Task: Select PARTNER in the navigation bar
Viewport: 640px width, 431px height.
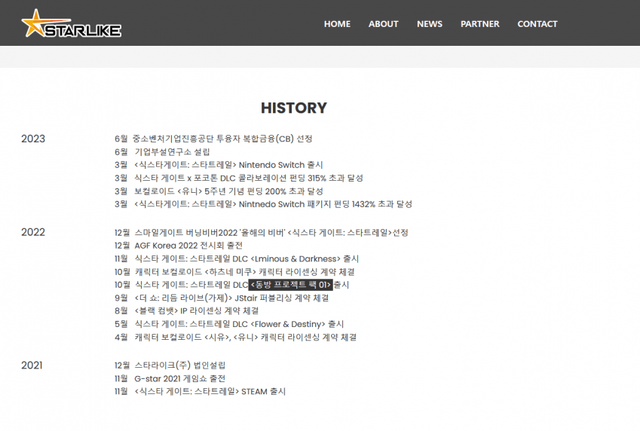Action: click(480, 24)
